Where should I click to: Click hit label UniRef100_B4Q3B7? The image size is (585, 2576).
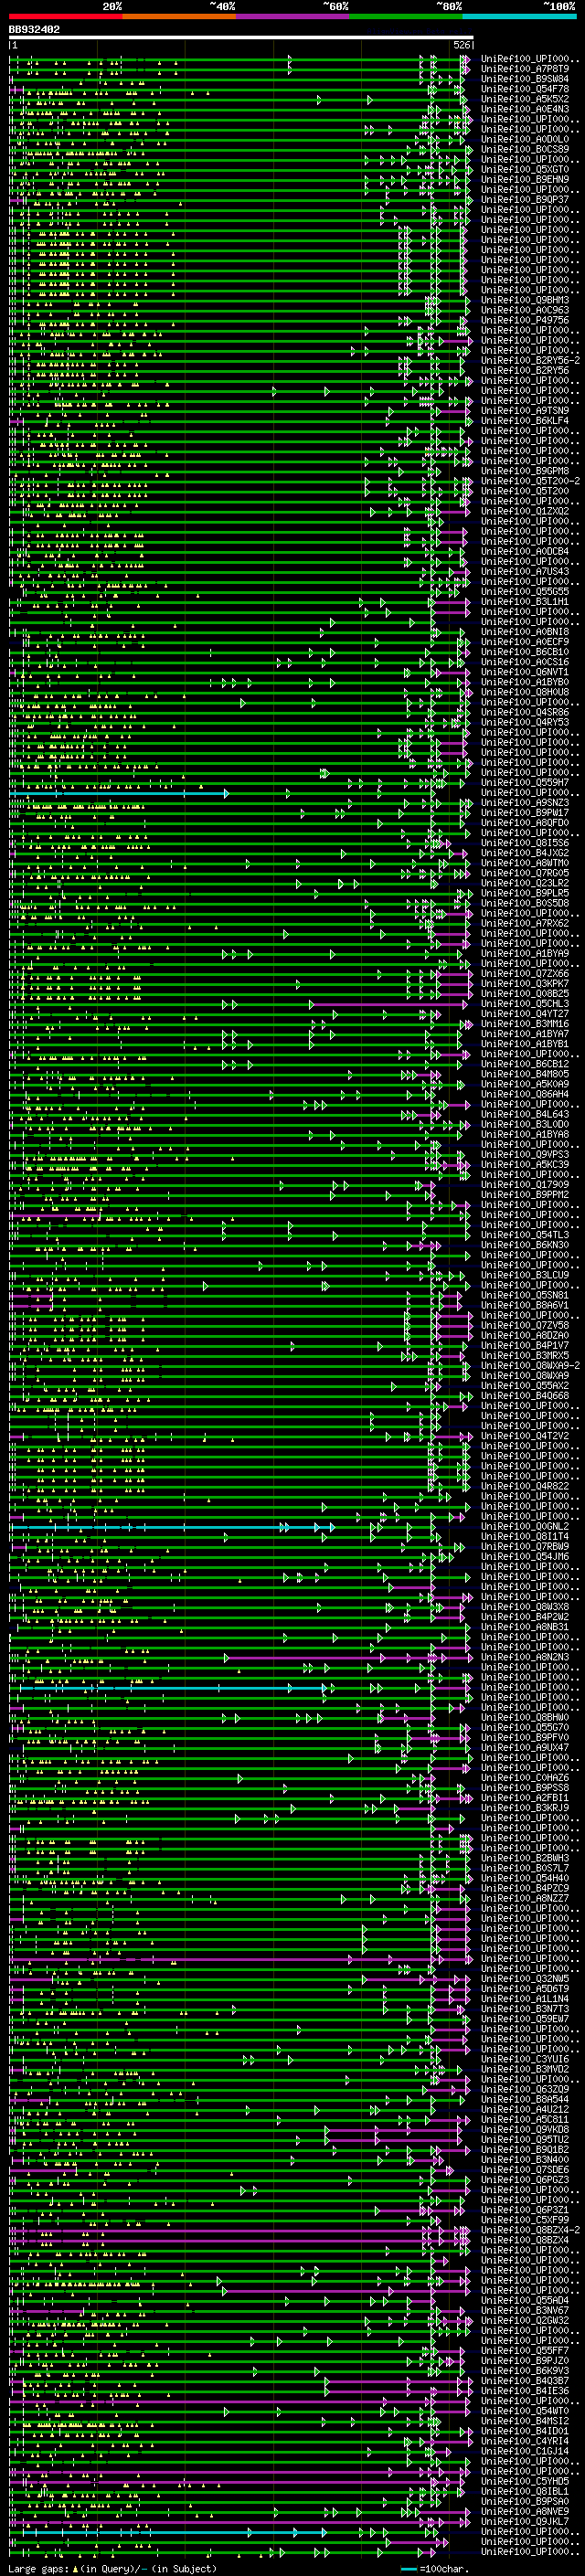pyautogui.click(x=525, y=2380)
